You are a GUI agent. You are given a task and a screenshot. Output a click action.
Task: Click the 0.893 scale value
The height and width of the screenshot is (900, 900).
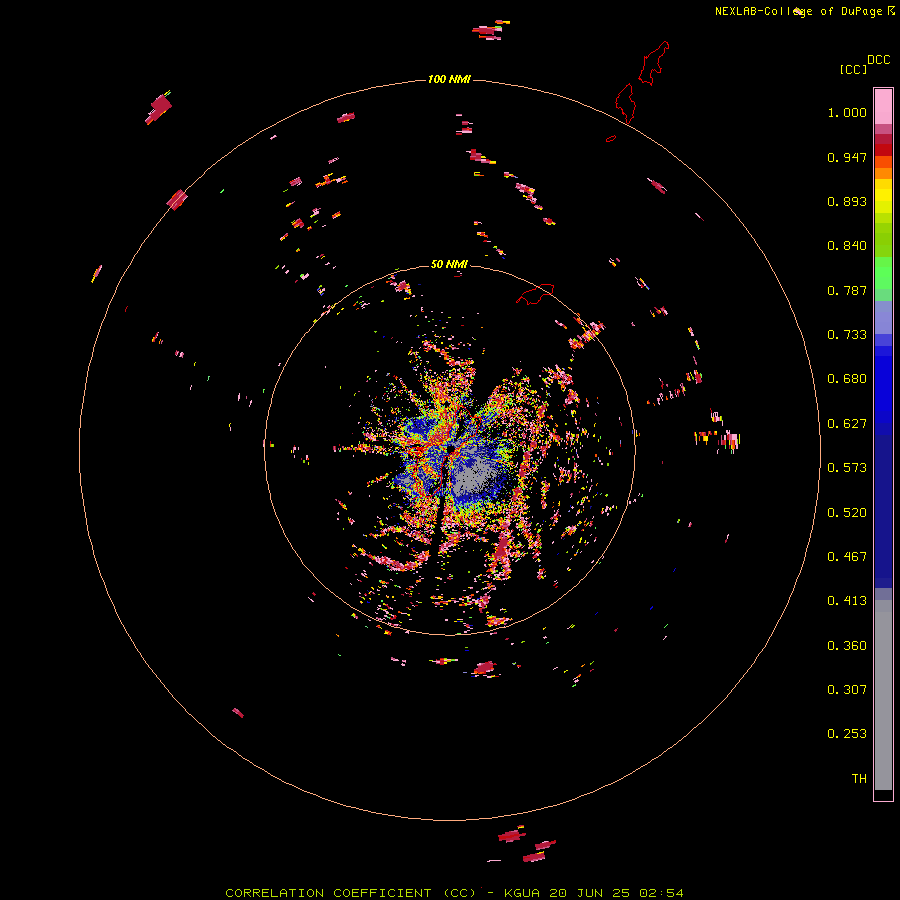point(847,201)
